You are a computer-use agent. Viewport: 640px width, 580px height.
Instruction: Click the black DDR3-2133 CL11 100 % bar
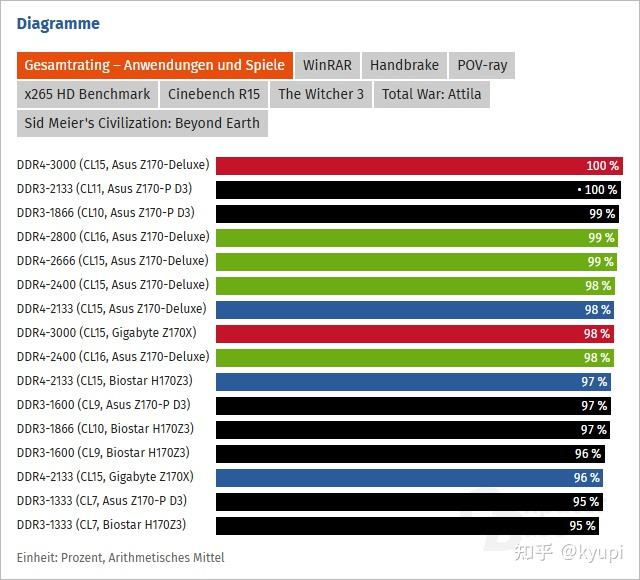[x=418, y=190]
